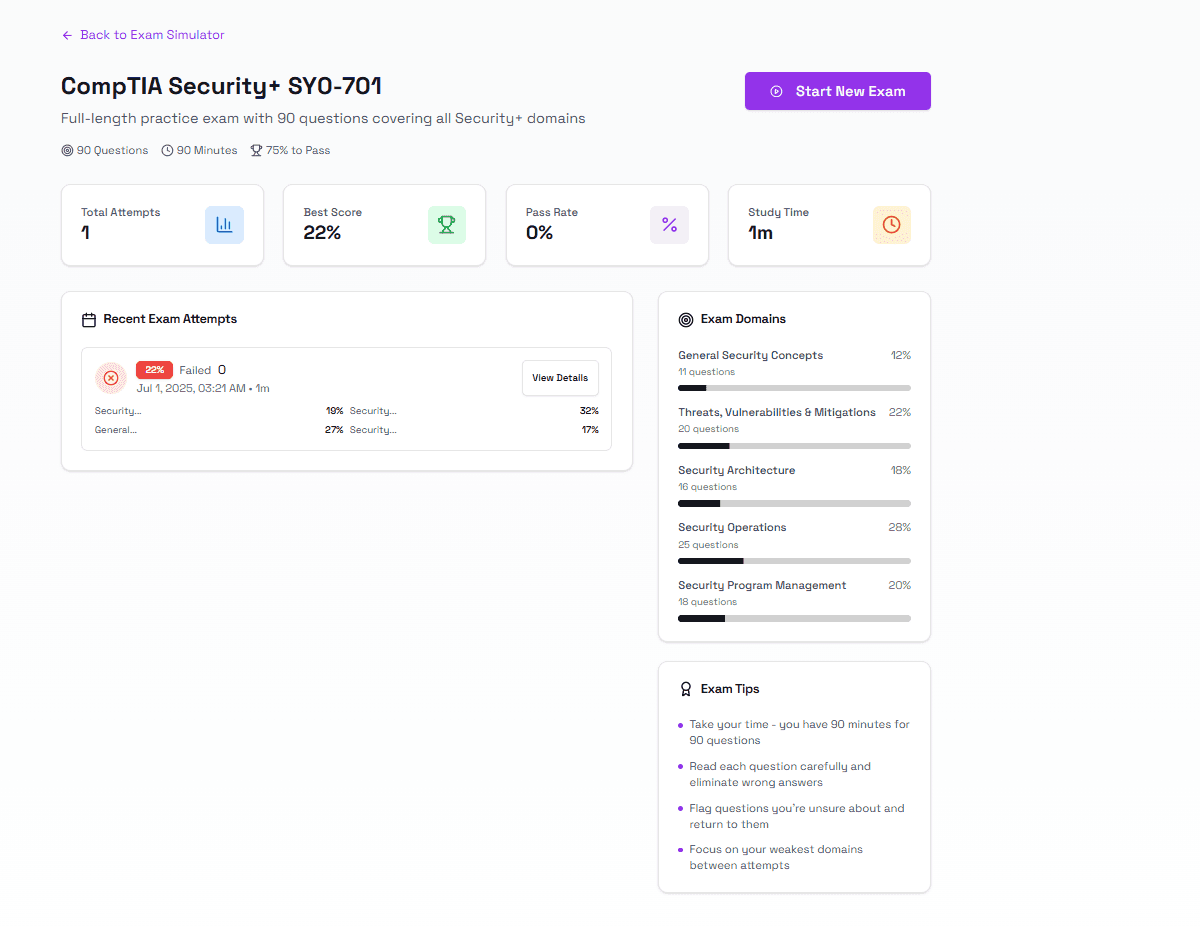
Task: Select the Security Program Management domain
Action: point(762,585)
